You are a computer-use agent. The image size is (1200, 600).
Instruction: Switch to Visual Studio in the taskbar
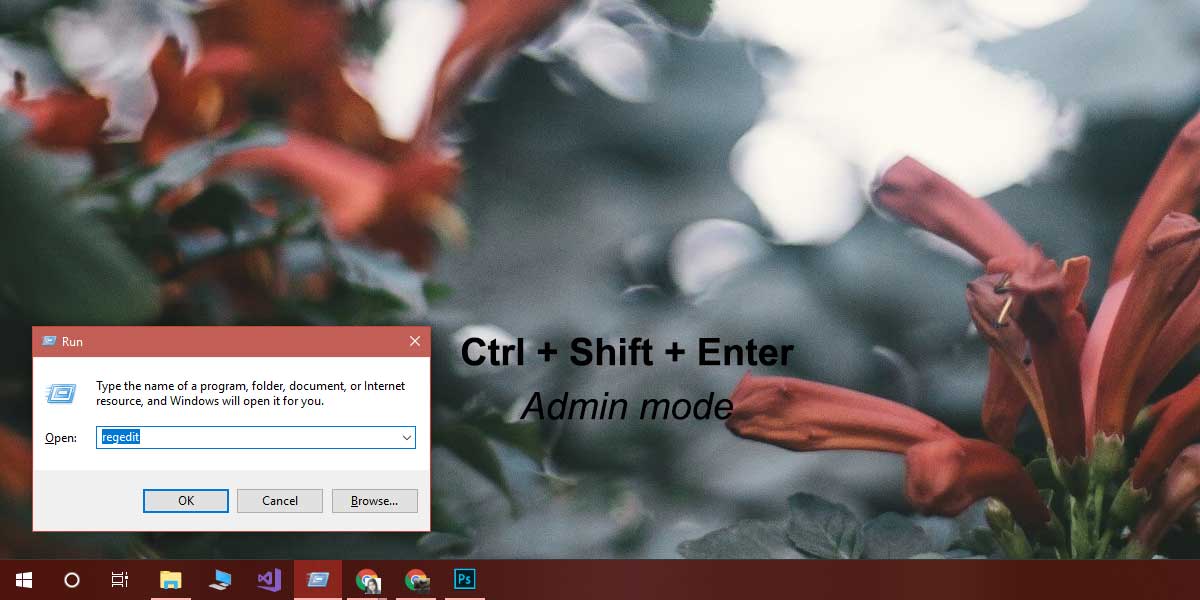[269, 580]
